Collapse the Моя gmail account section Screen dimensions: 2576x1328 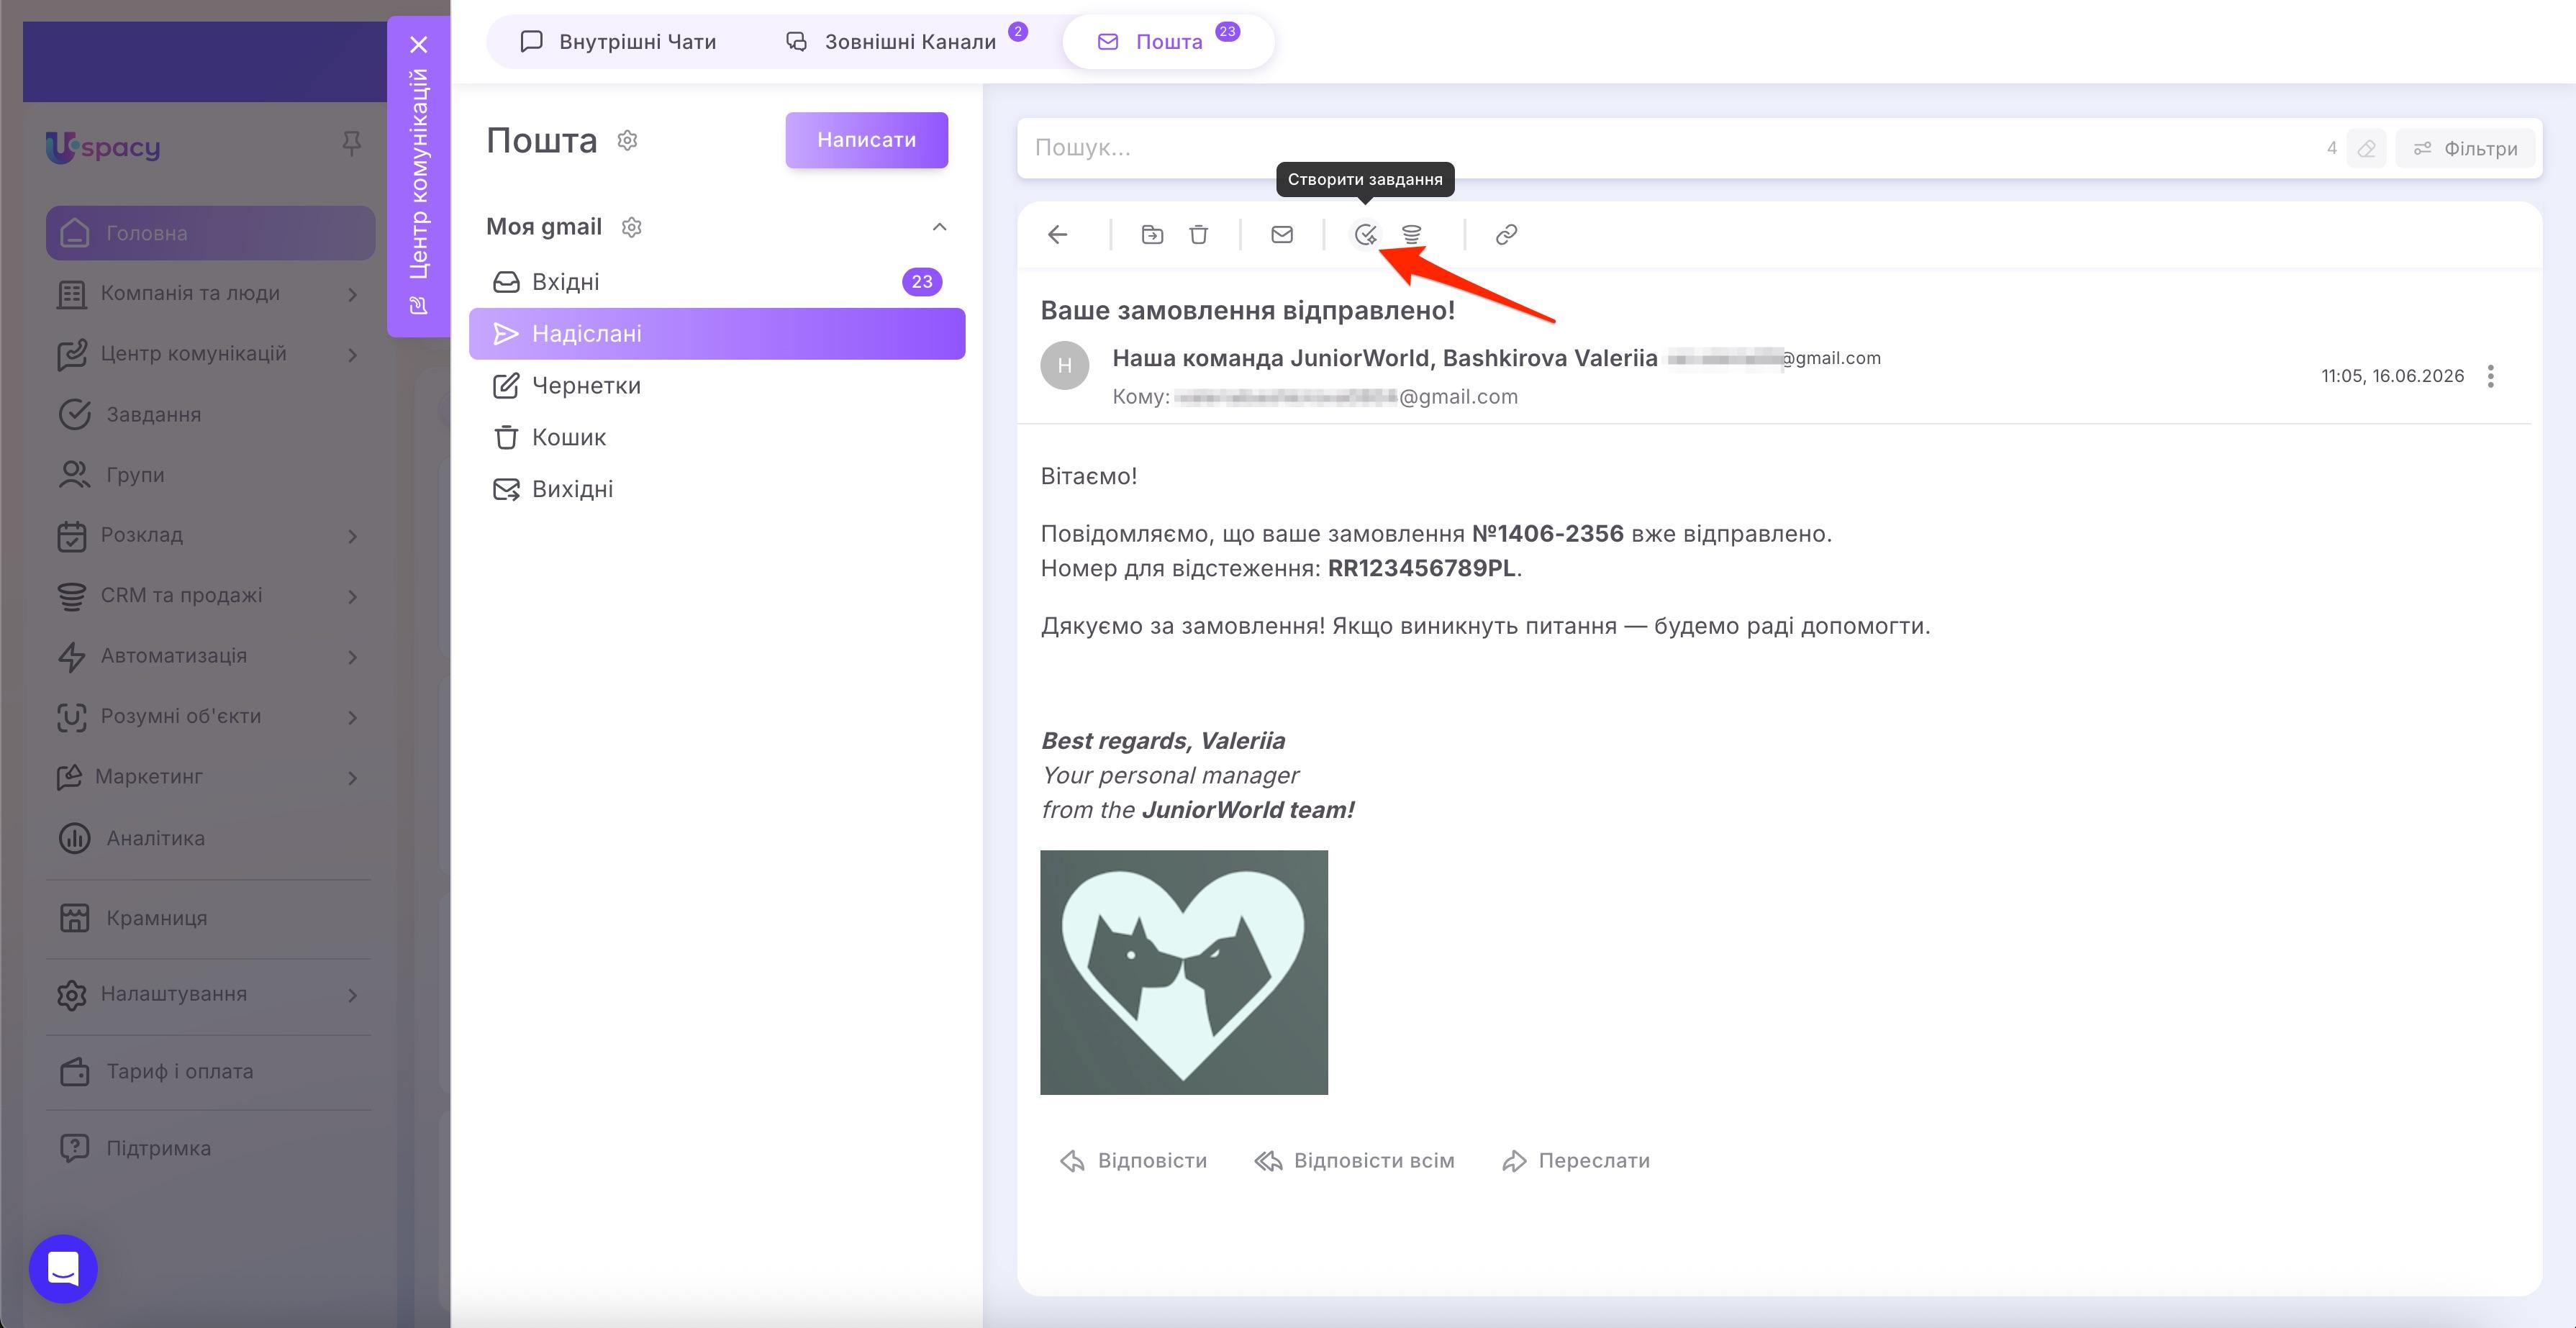click(x=939, y=227)
